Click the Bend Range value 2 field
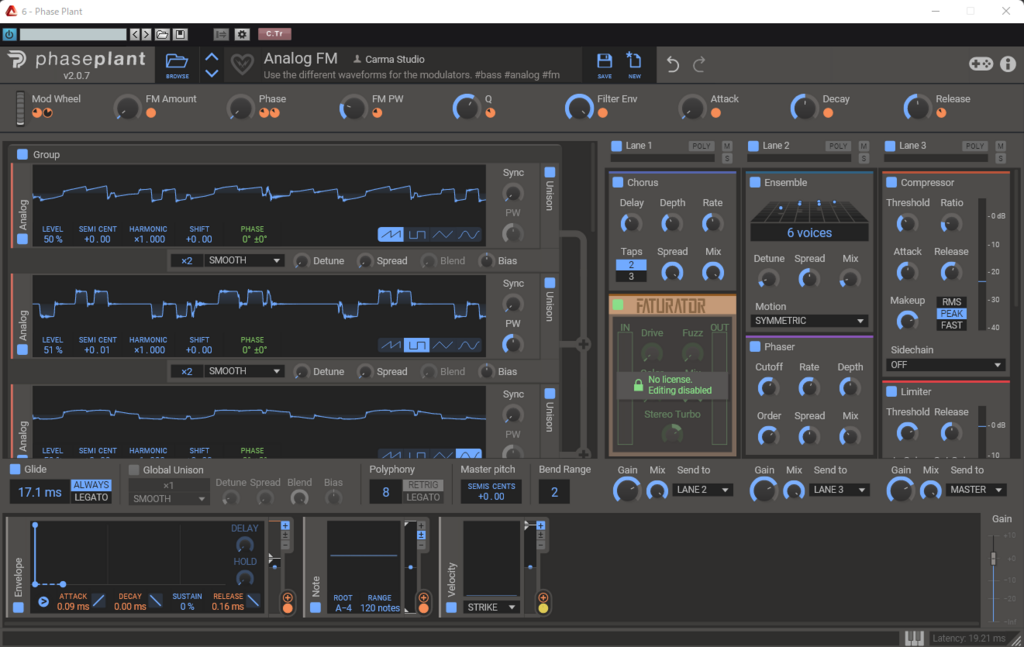This screenshot has width=1024, height=647. [554, 492]
